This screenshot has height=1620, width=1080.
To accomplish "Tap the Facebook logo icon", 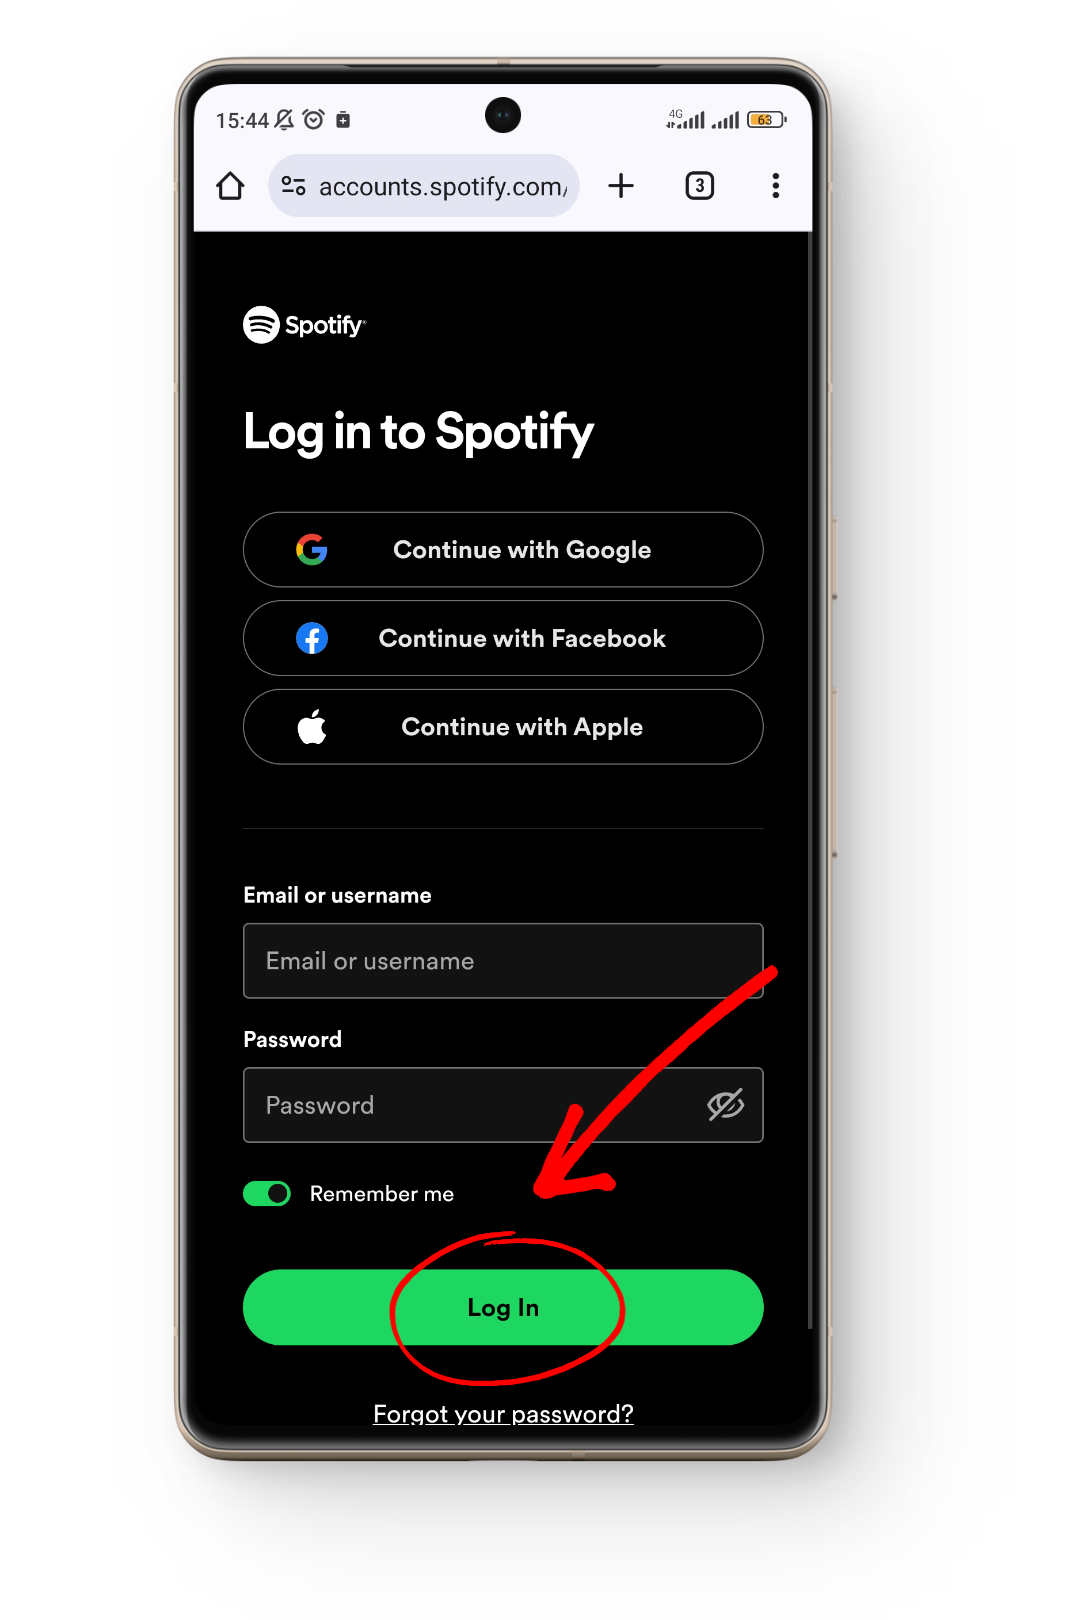I will [312, 638].
